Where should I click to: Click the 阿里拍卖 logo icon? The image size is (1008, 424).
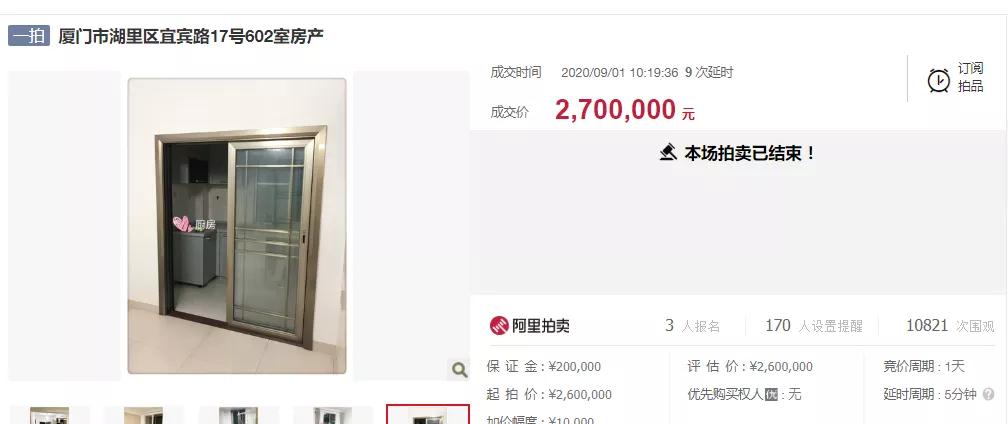click(500, 326)
